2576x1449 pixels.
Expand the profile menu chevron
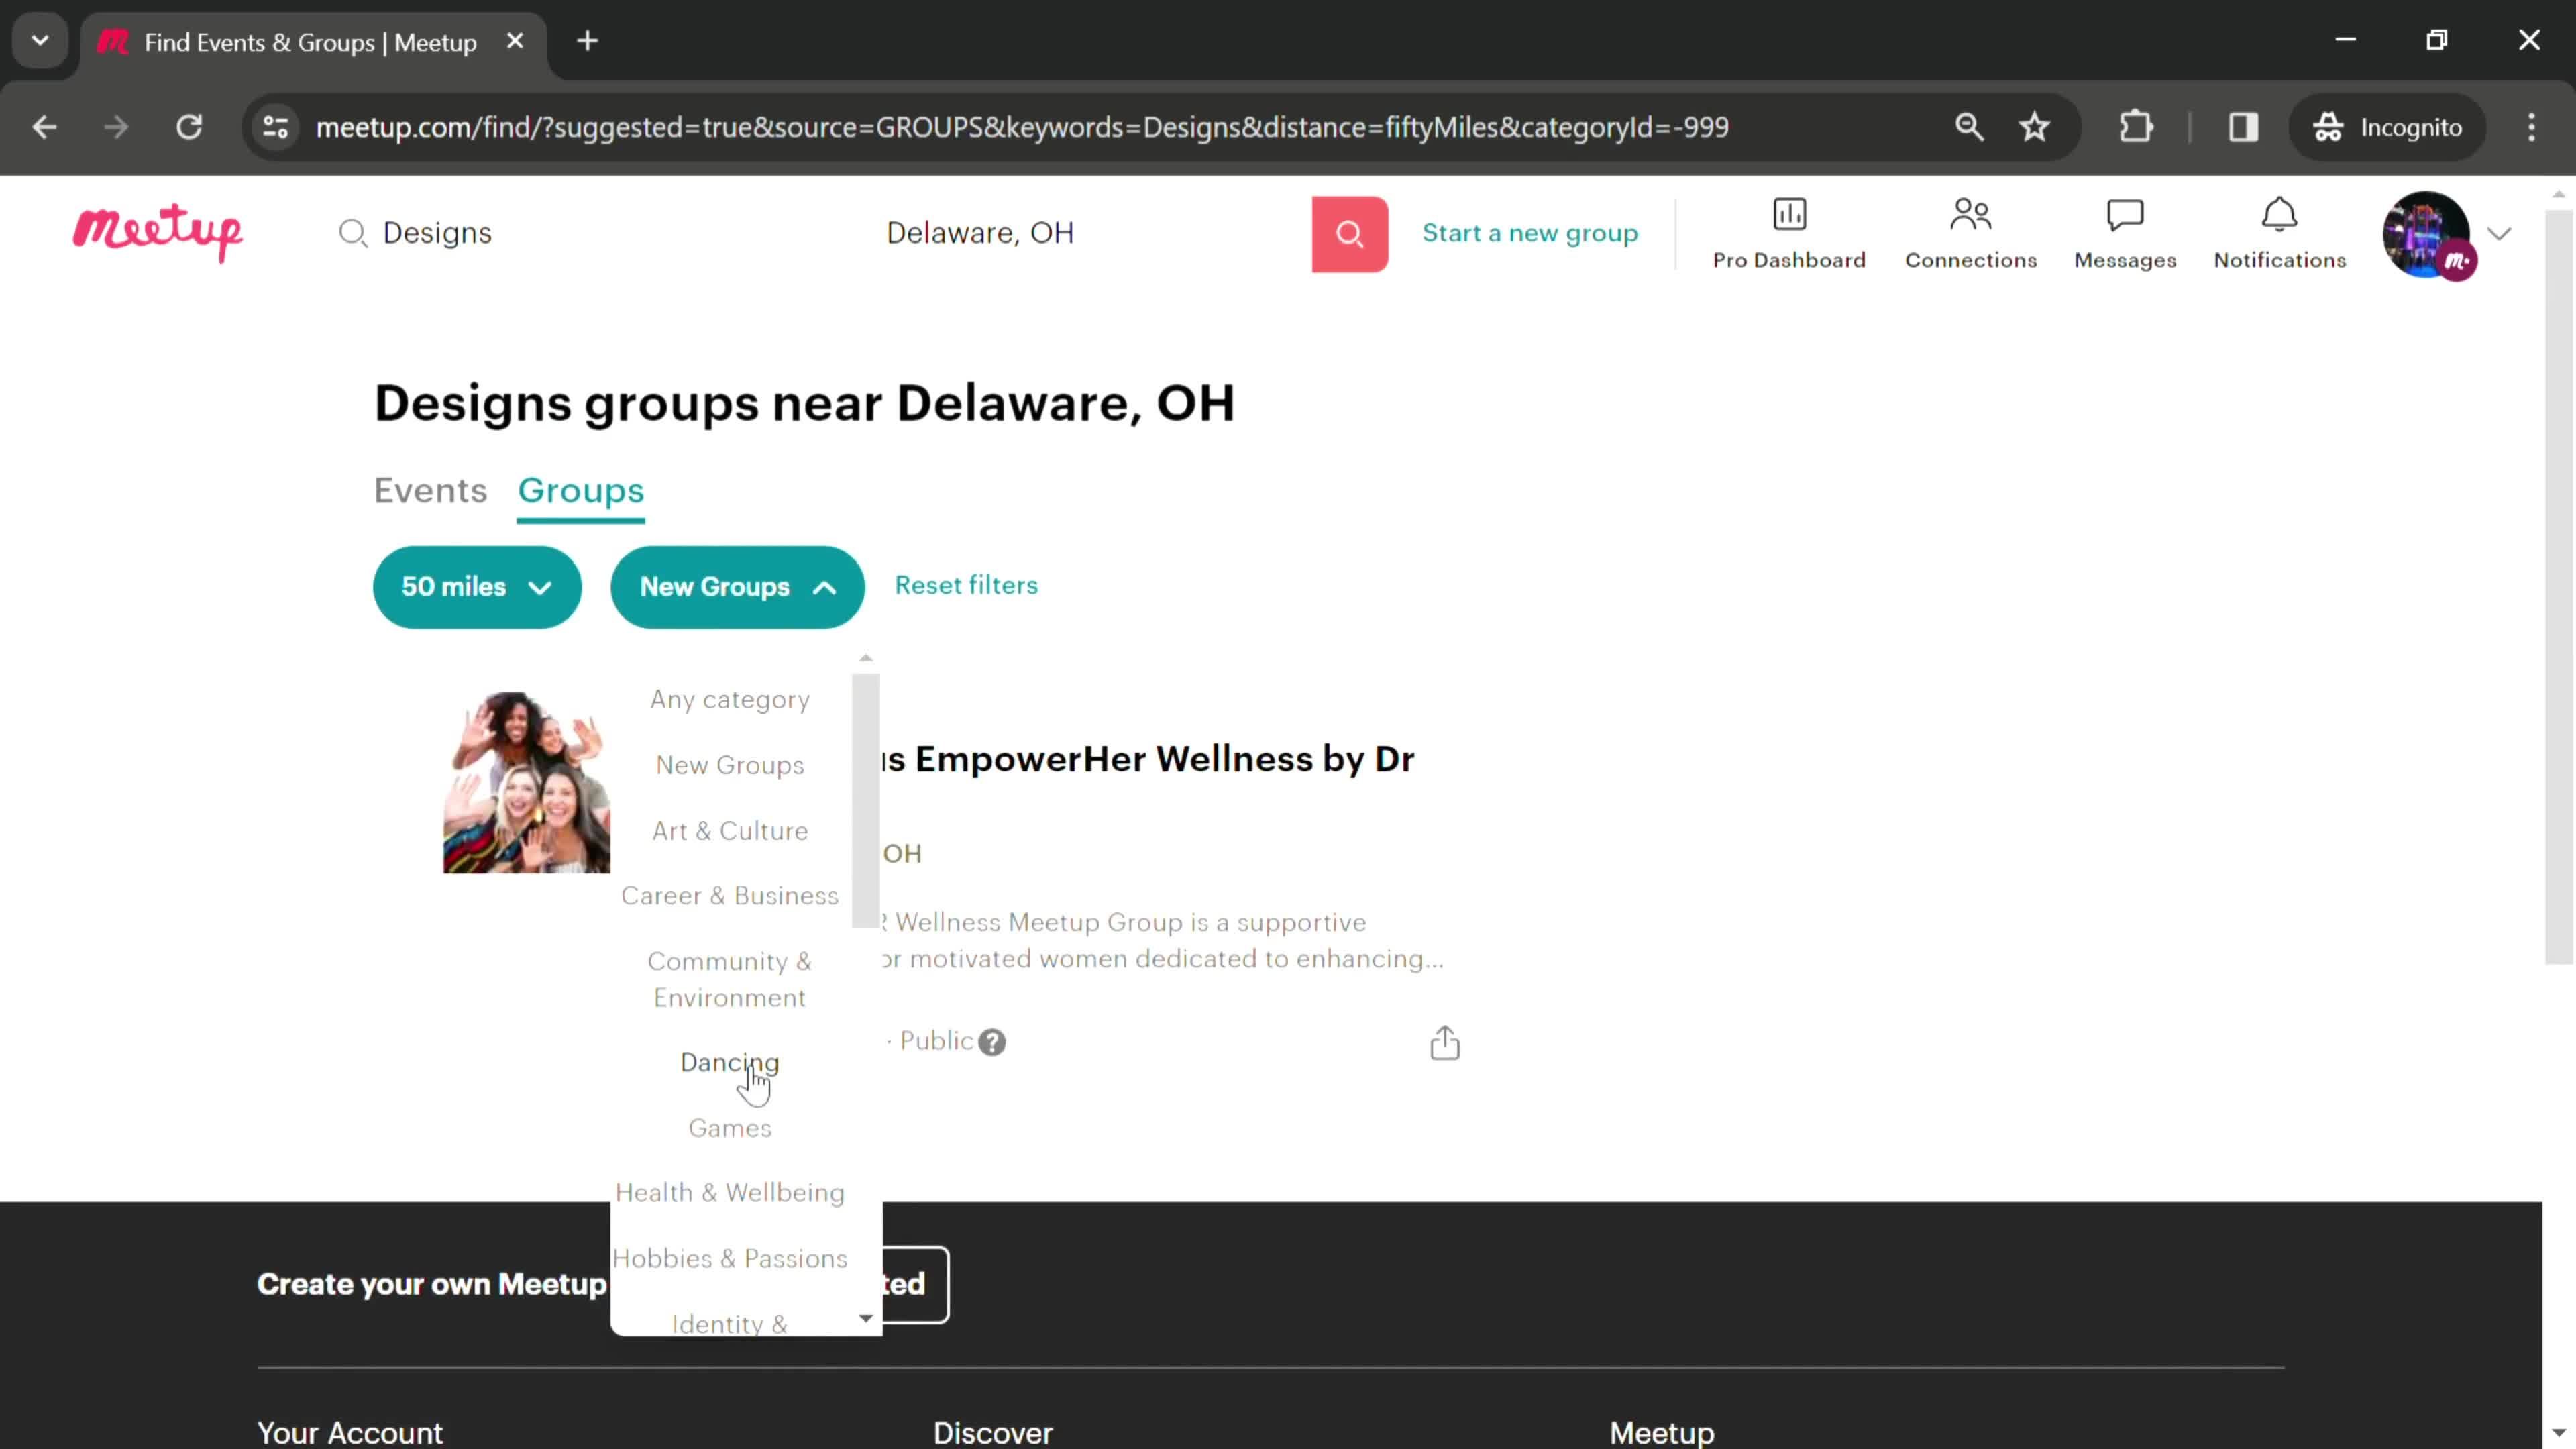tap(2499, 234)
